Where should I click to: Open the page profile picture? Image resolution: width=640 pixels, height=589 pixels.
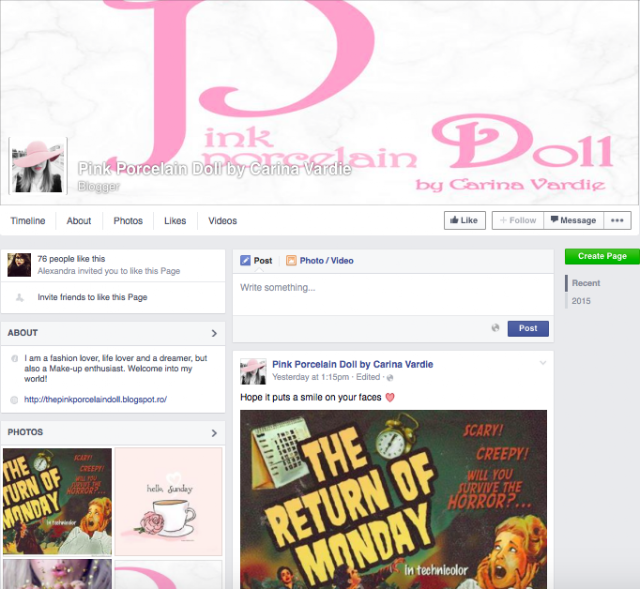(38, 166)
